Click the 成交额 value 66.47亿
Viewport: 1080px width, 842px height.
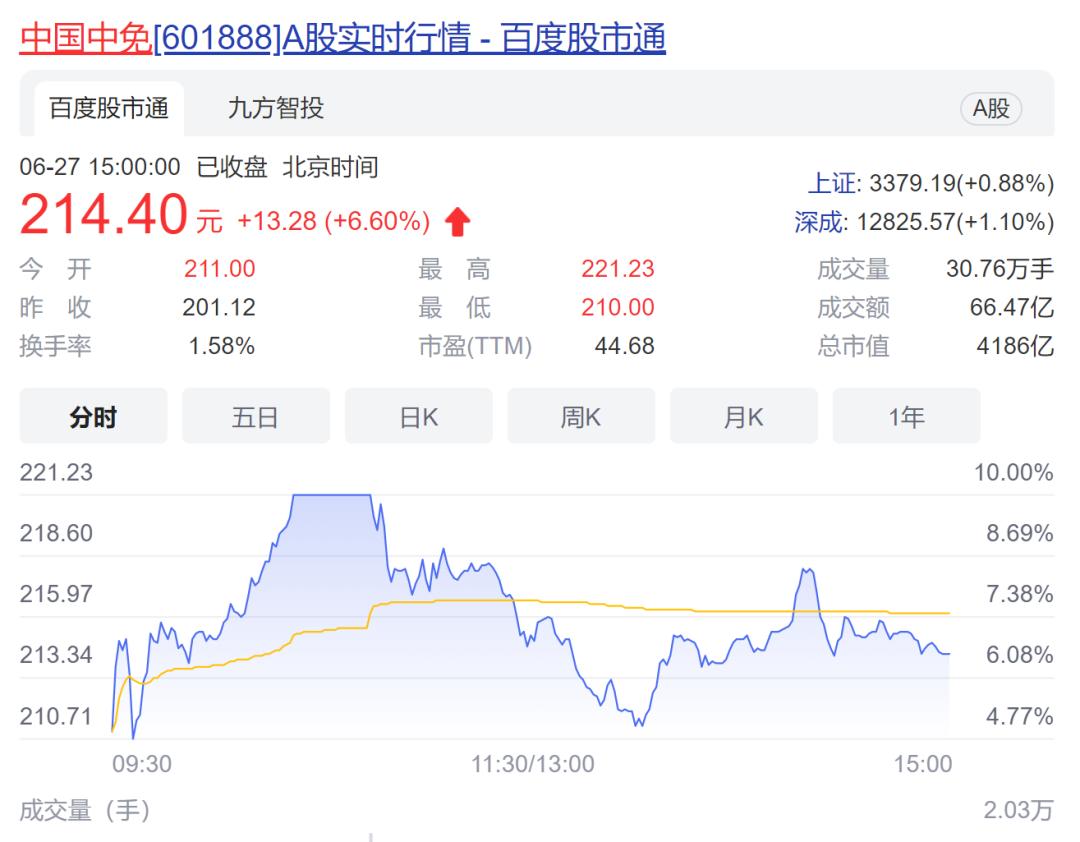pyautogui.click(x=1012, y=307)
